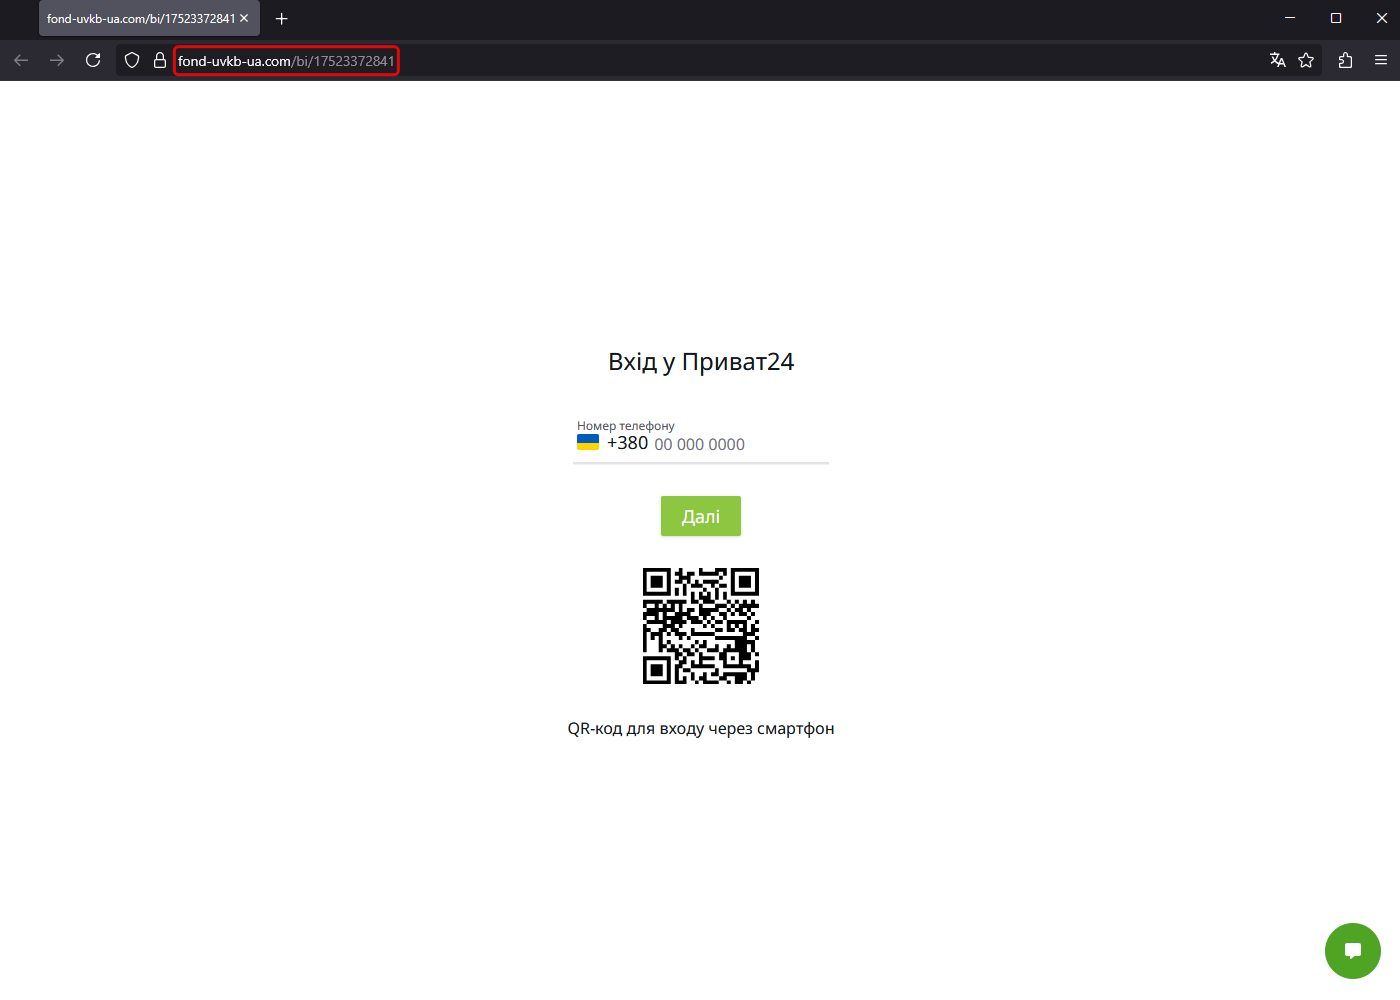This screenshot has width=1400, height=1000.
Task: Close the fond-uvkb-ua.com tab
Action: pos(244,18)
